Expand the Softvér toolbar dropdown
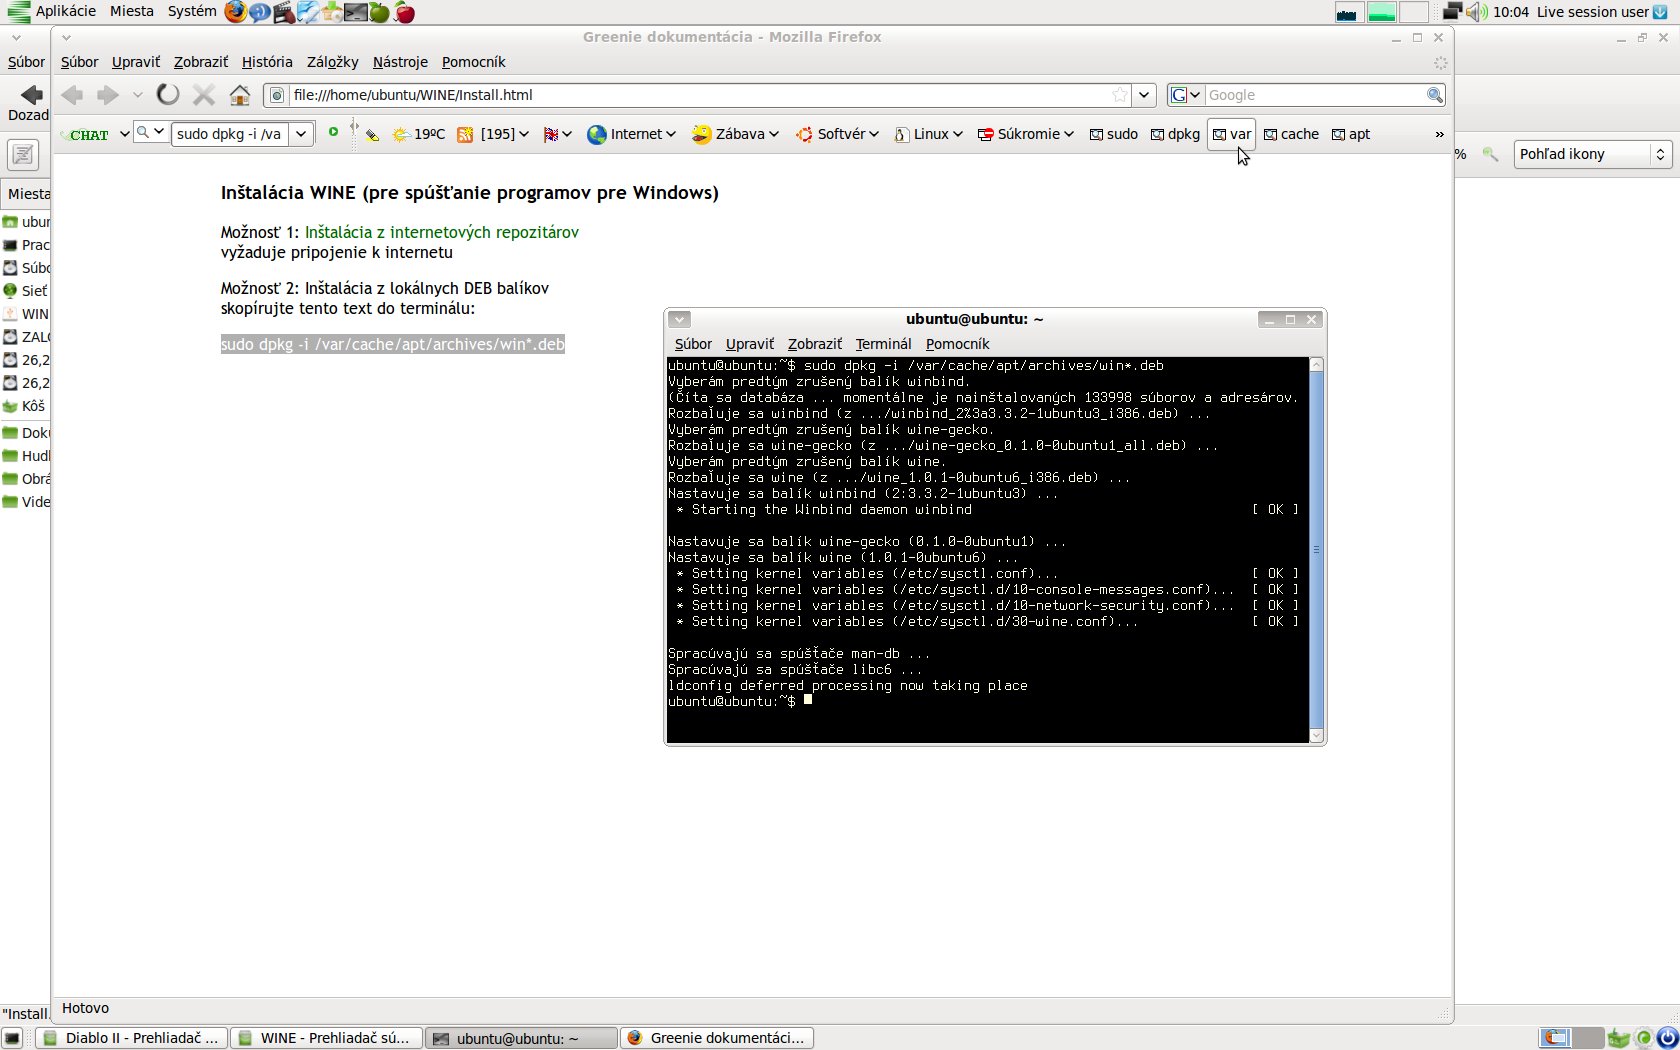 (x=838, y=134)
